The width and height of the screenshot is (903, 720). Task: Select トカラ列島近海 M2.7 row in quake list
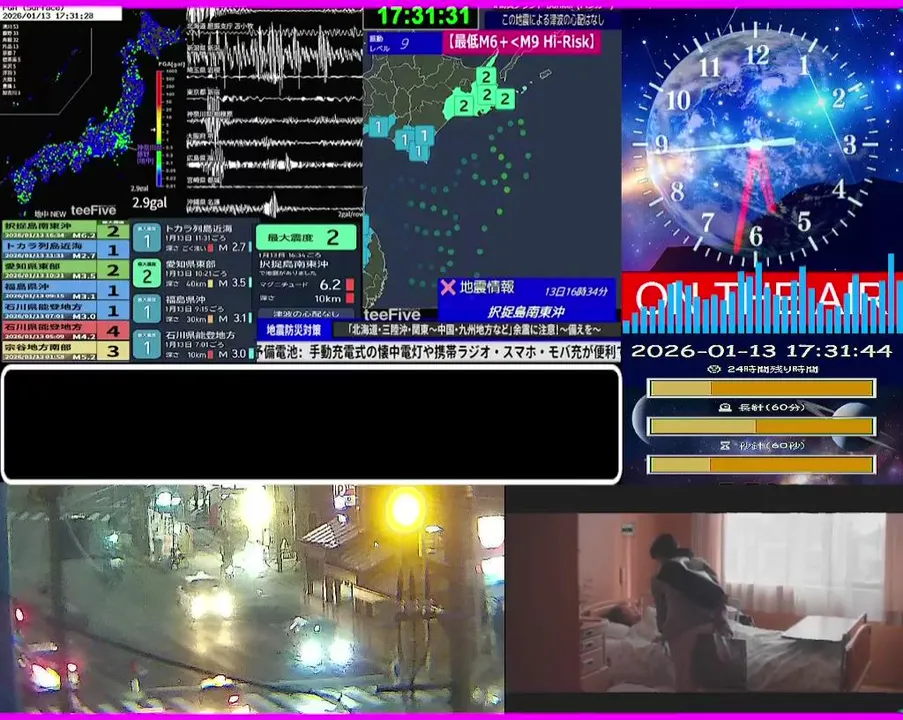pyautogui.click(x=65, y=250)
